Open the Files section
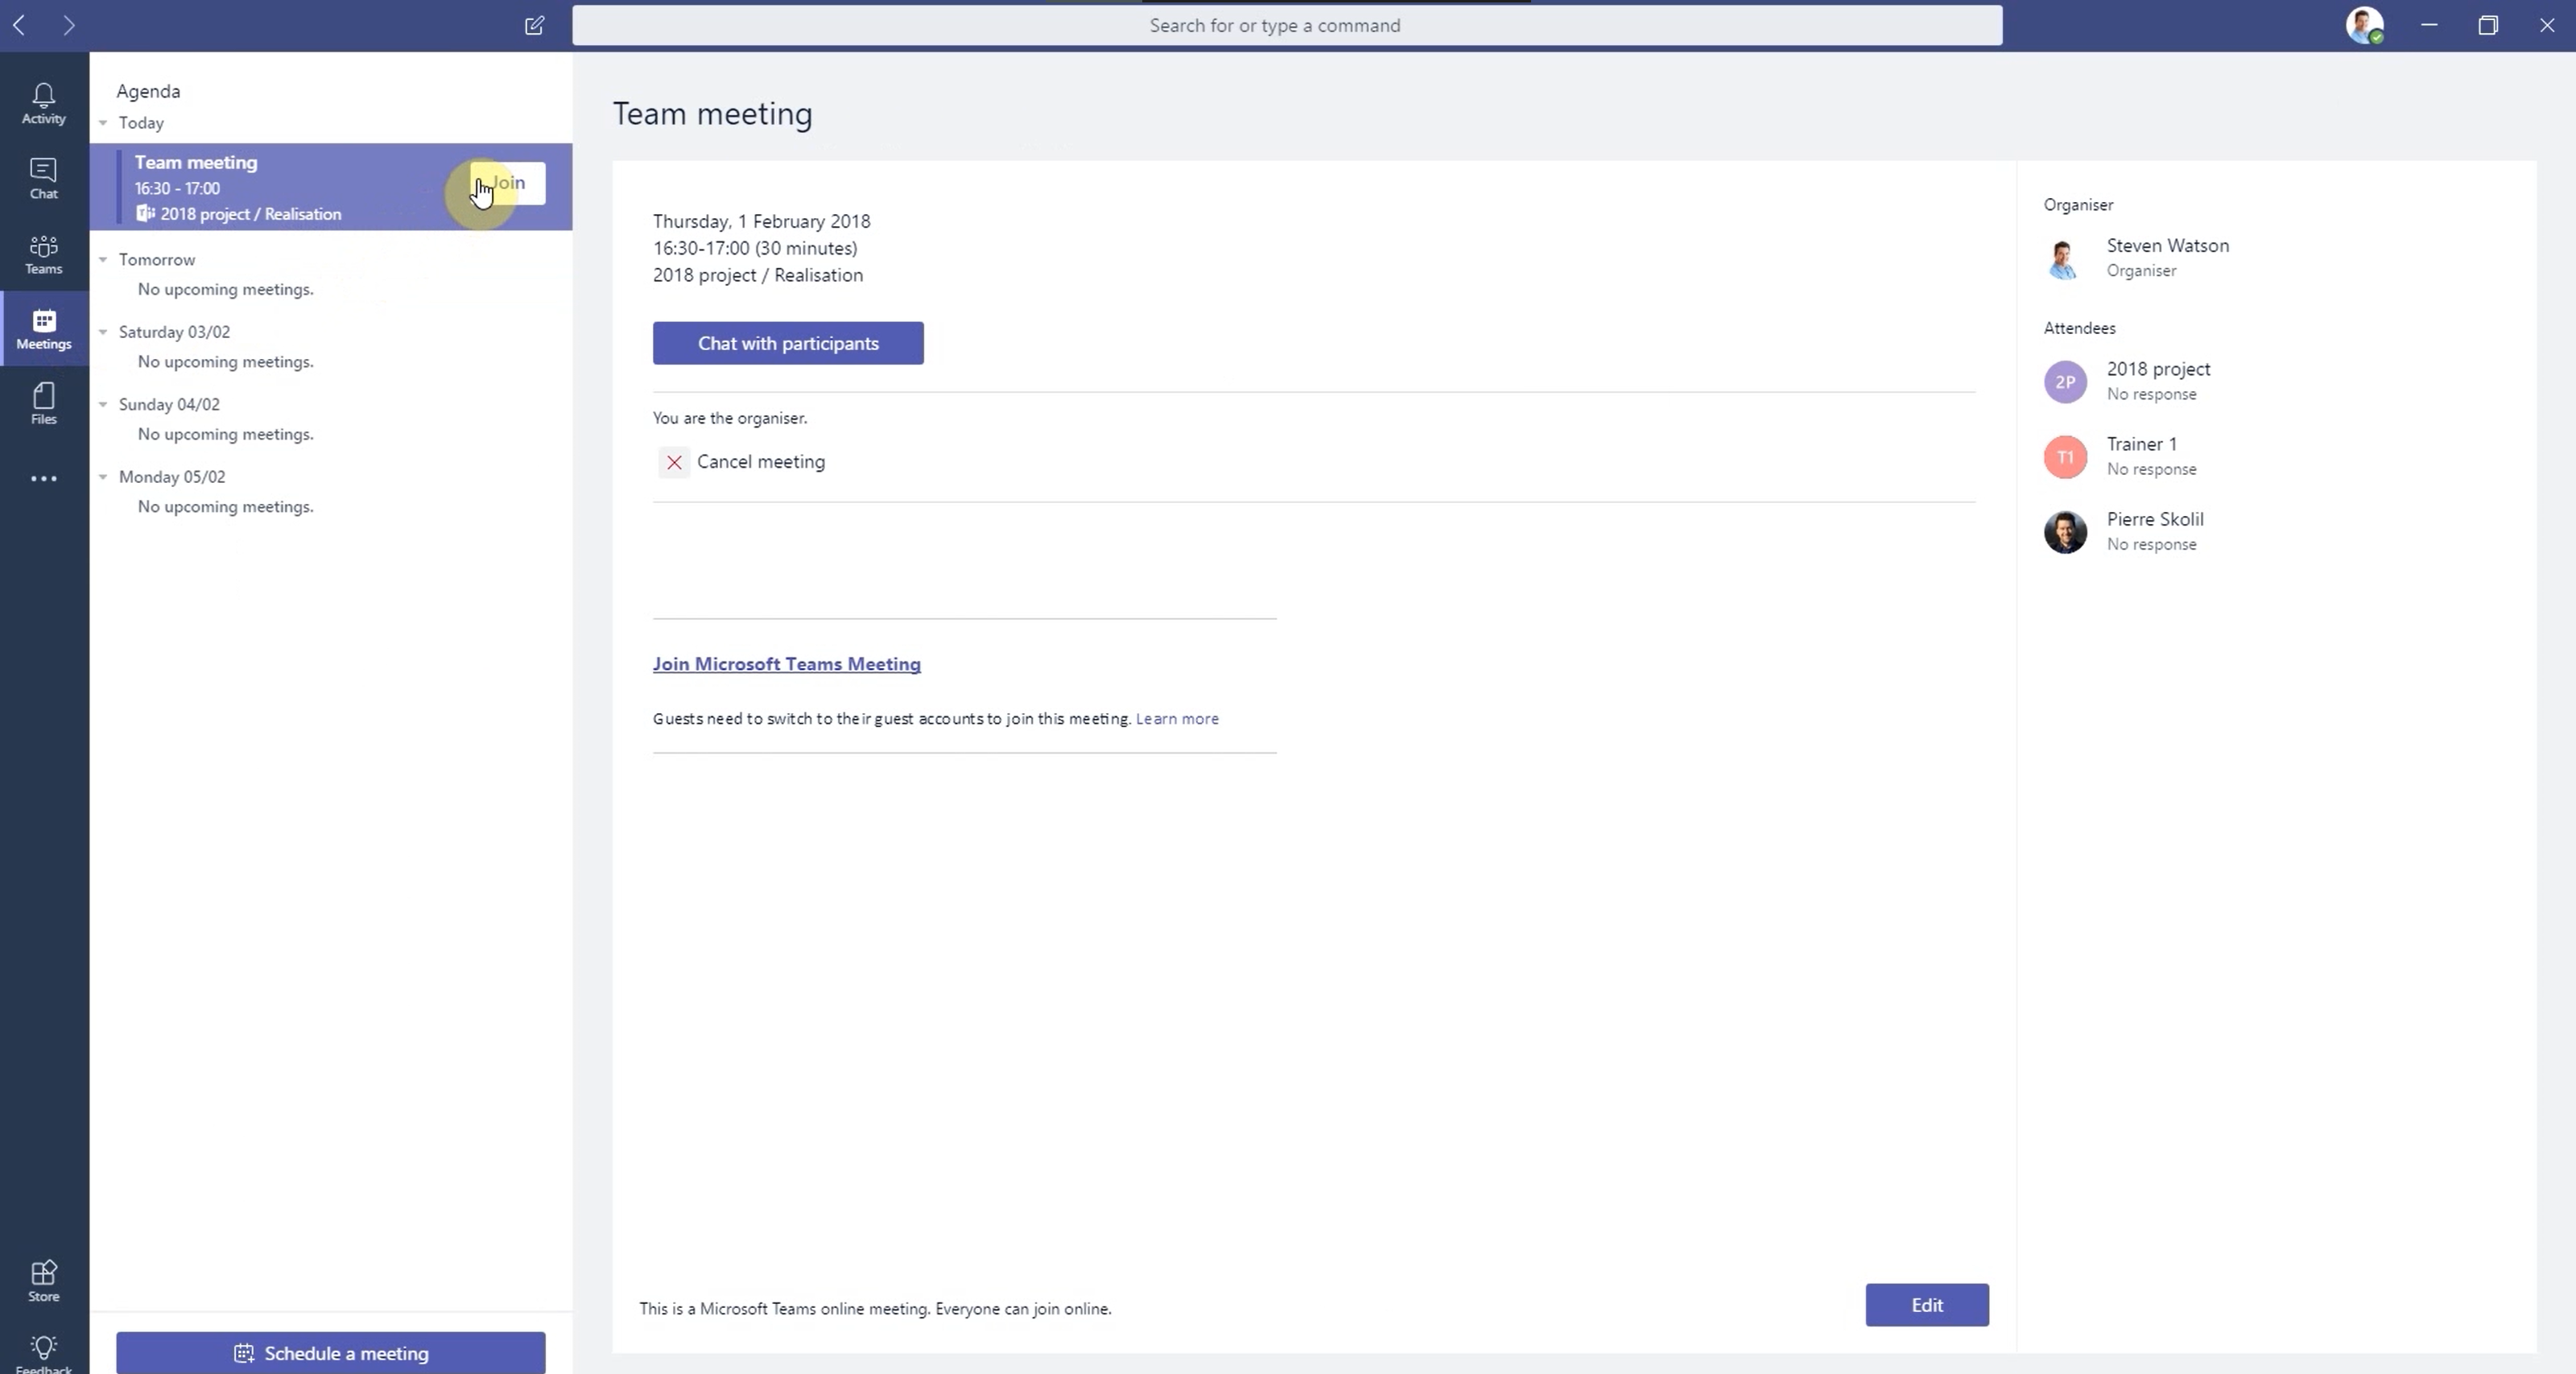Viewport: 2576px width, 1374px height. 44,404
